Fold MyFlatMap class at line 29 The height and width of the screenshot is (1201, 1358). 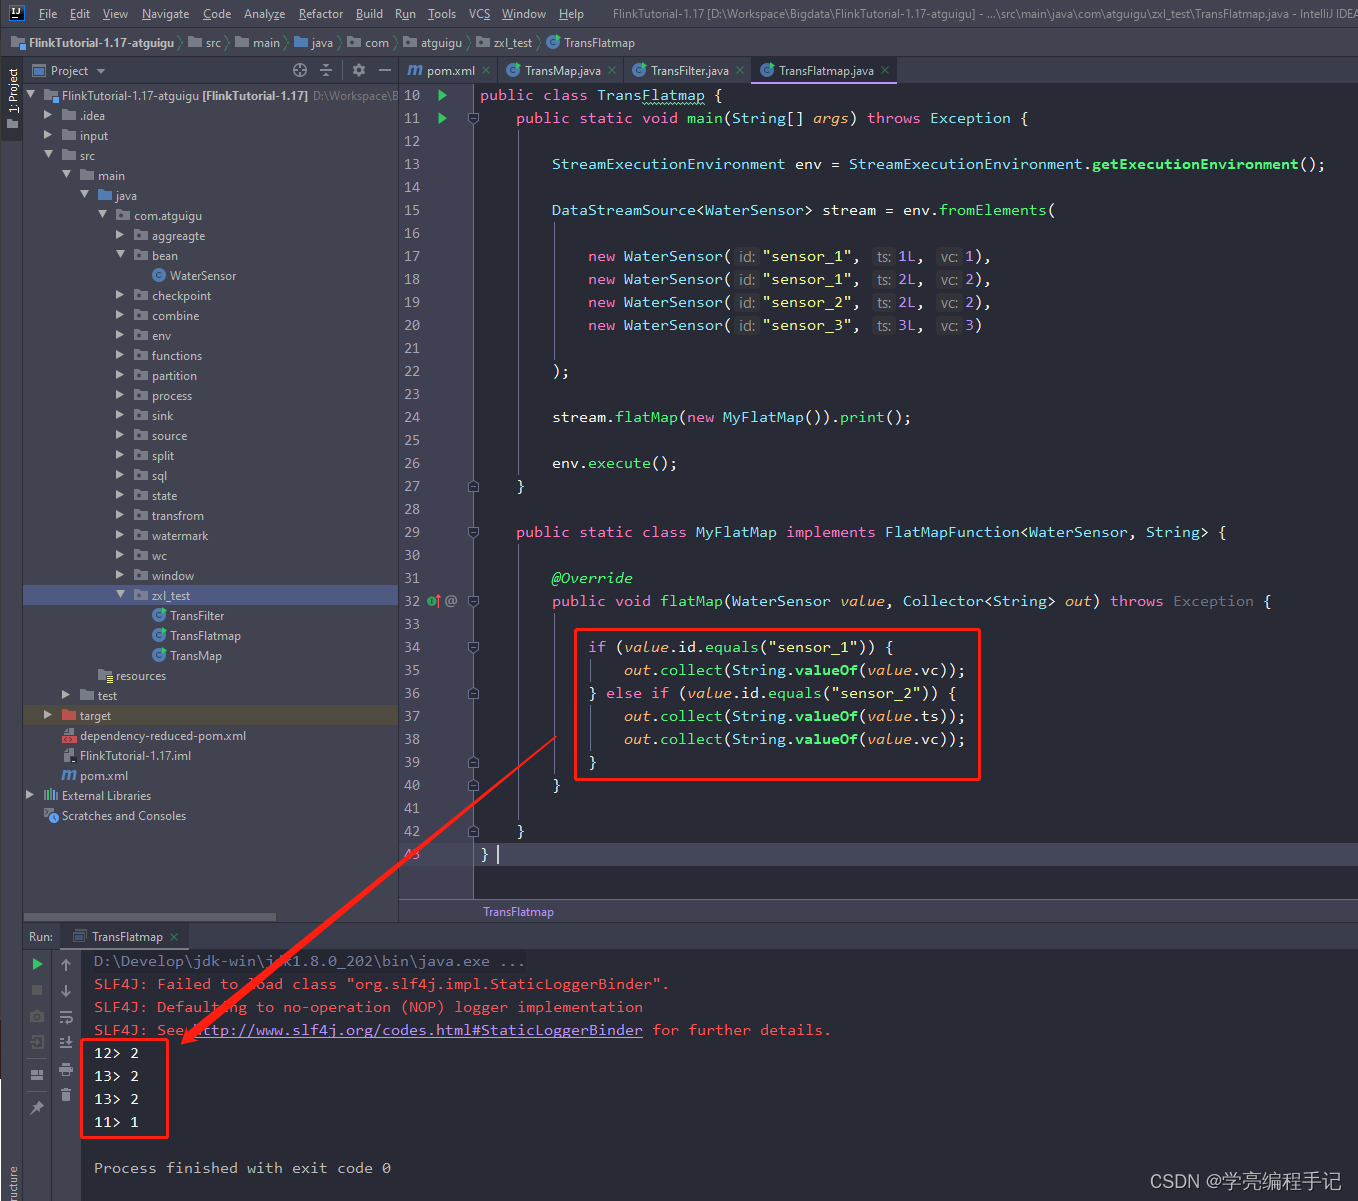[x=474, y=532]
